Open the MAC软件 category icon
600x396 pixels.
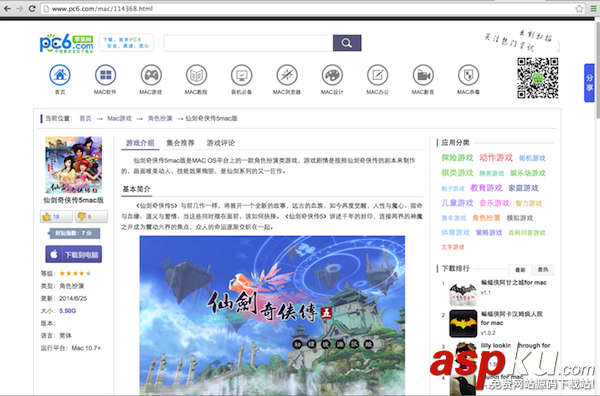tap(105, 75)
